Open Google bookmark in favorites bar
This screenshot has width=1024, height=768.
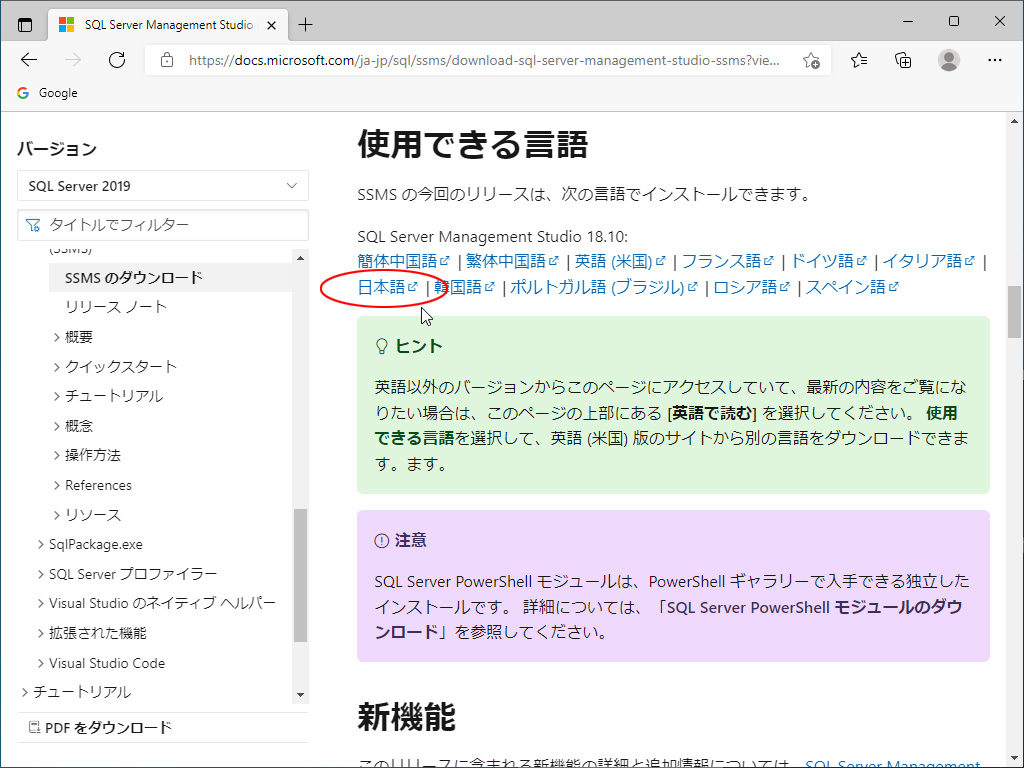[x=47, y=93]
